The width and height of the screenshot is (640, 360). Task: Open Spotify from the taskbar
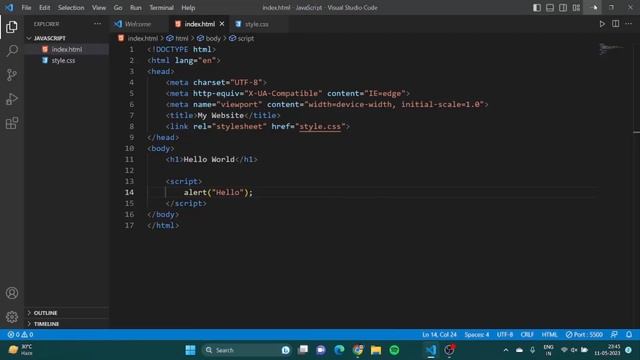pos(394,350)
